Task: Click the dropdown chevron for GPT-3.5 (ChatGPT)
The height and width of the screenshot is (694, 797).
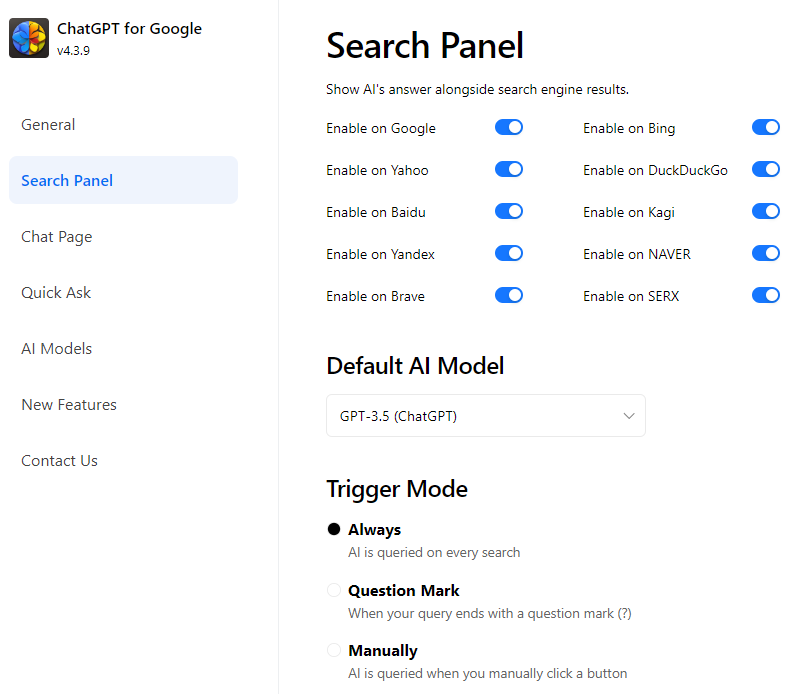Action: tap(629, 416)
